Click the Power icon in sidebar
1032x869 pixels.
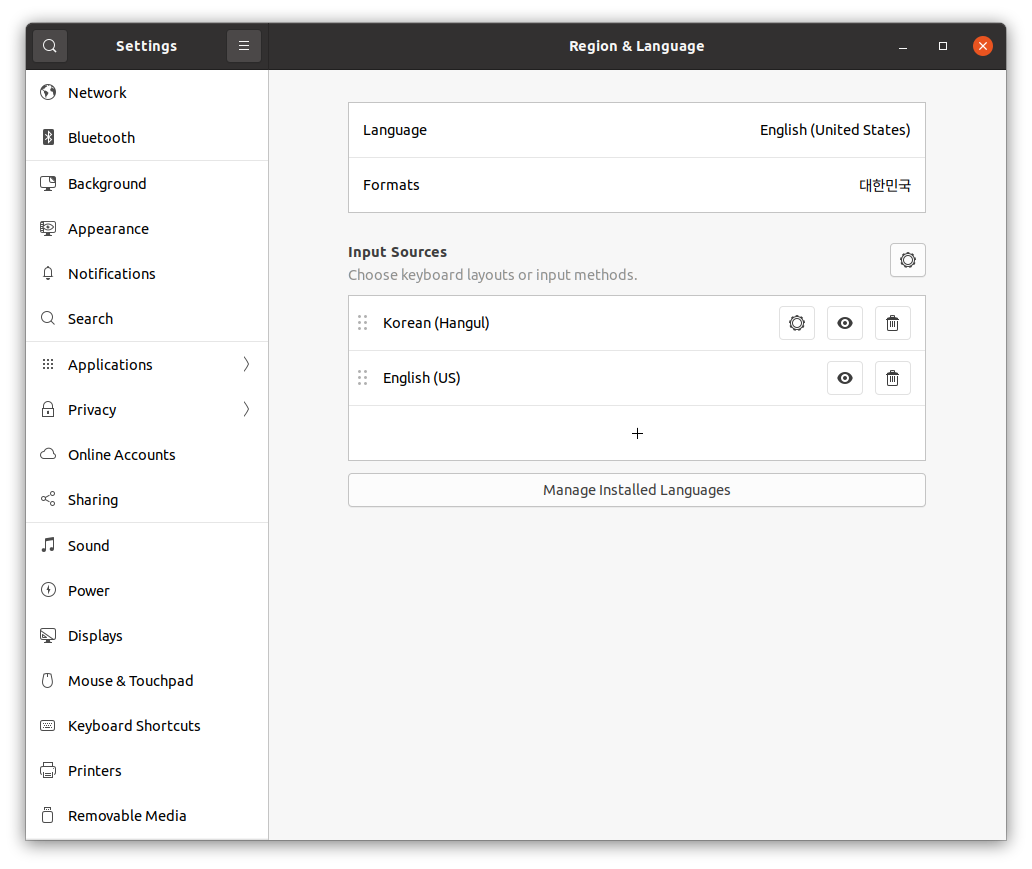(48, 590)
